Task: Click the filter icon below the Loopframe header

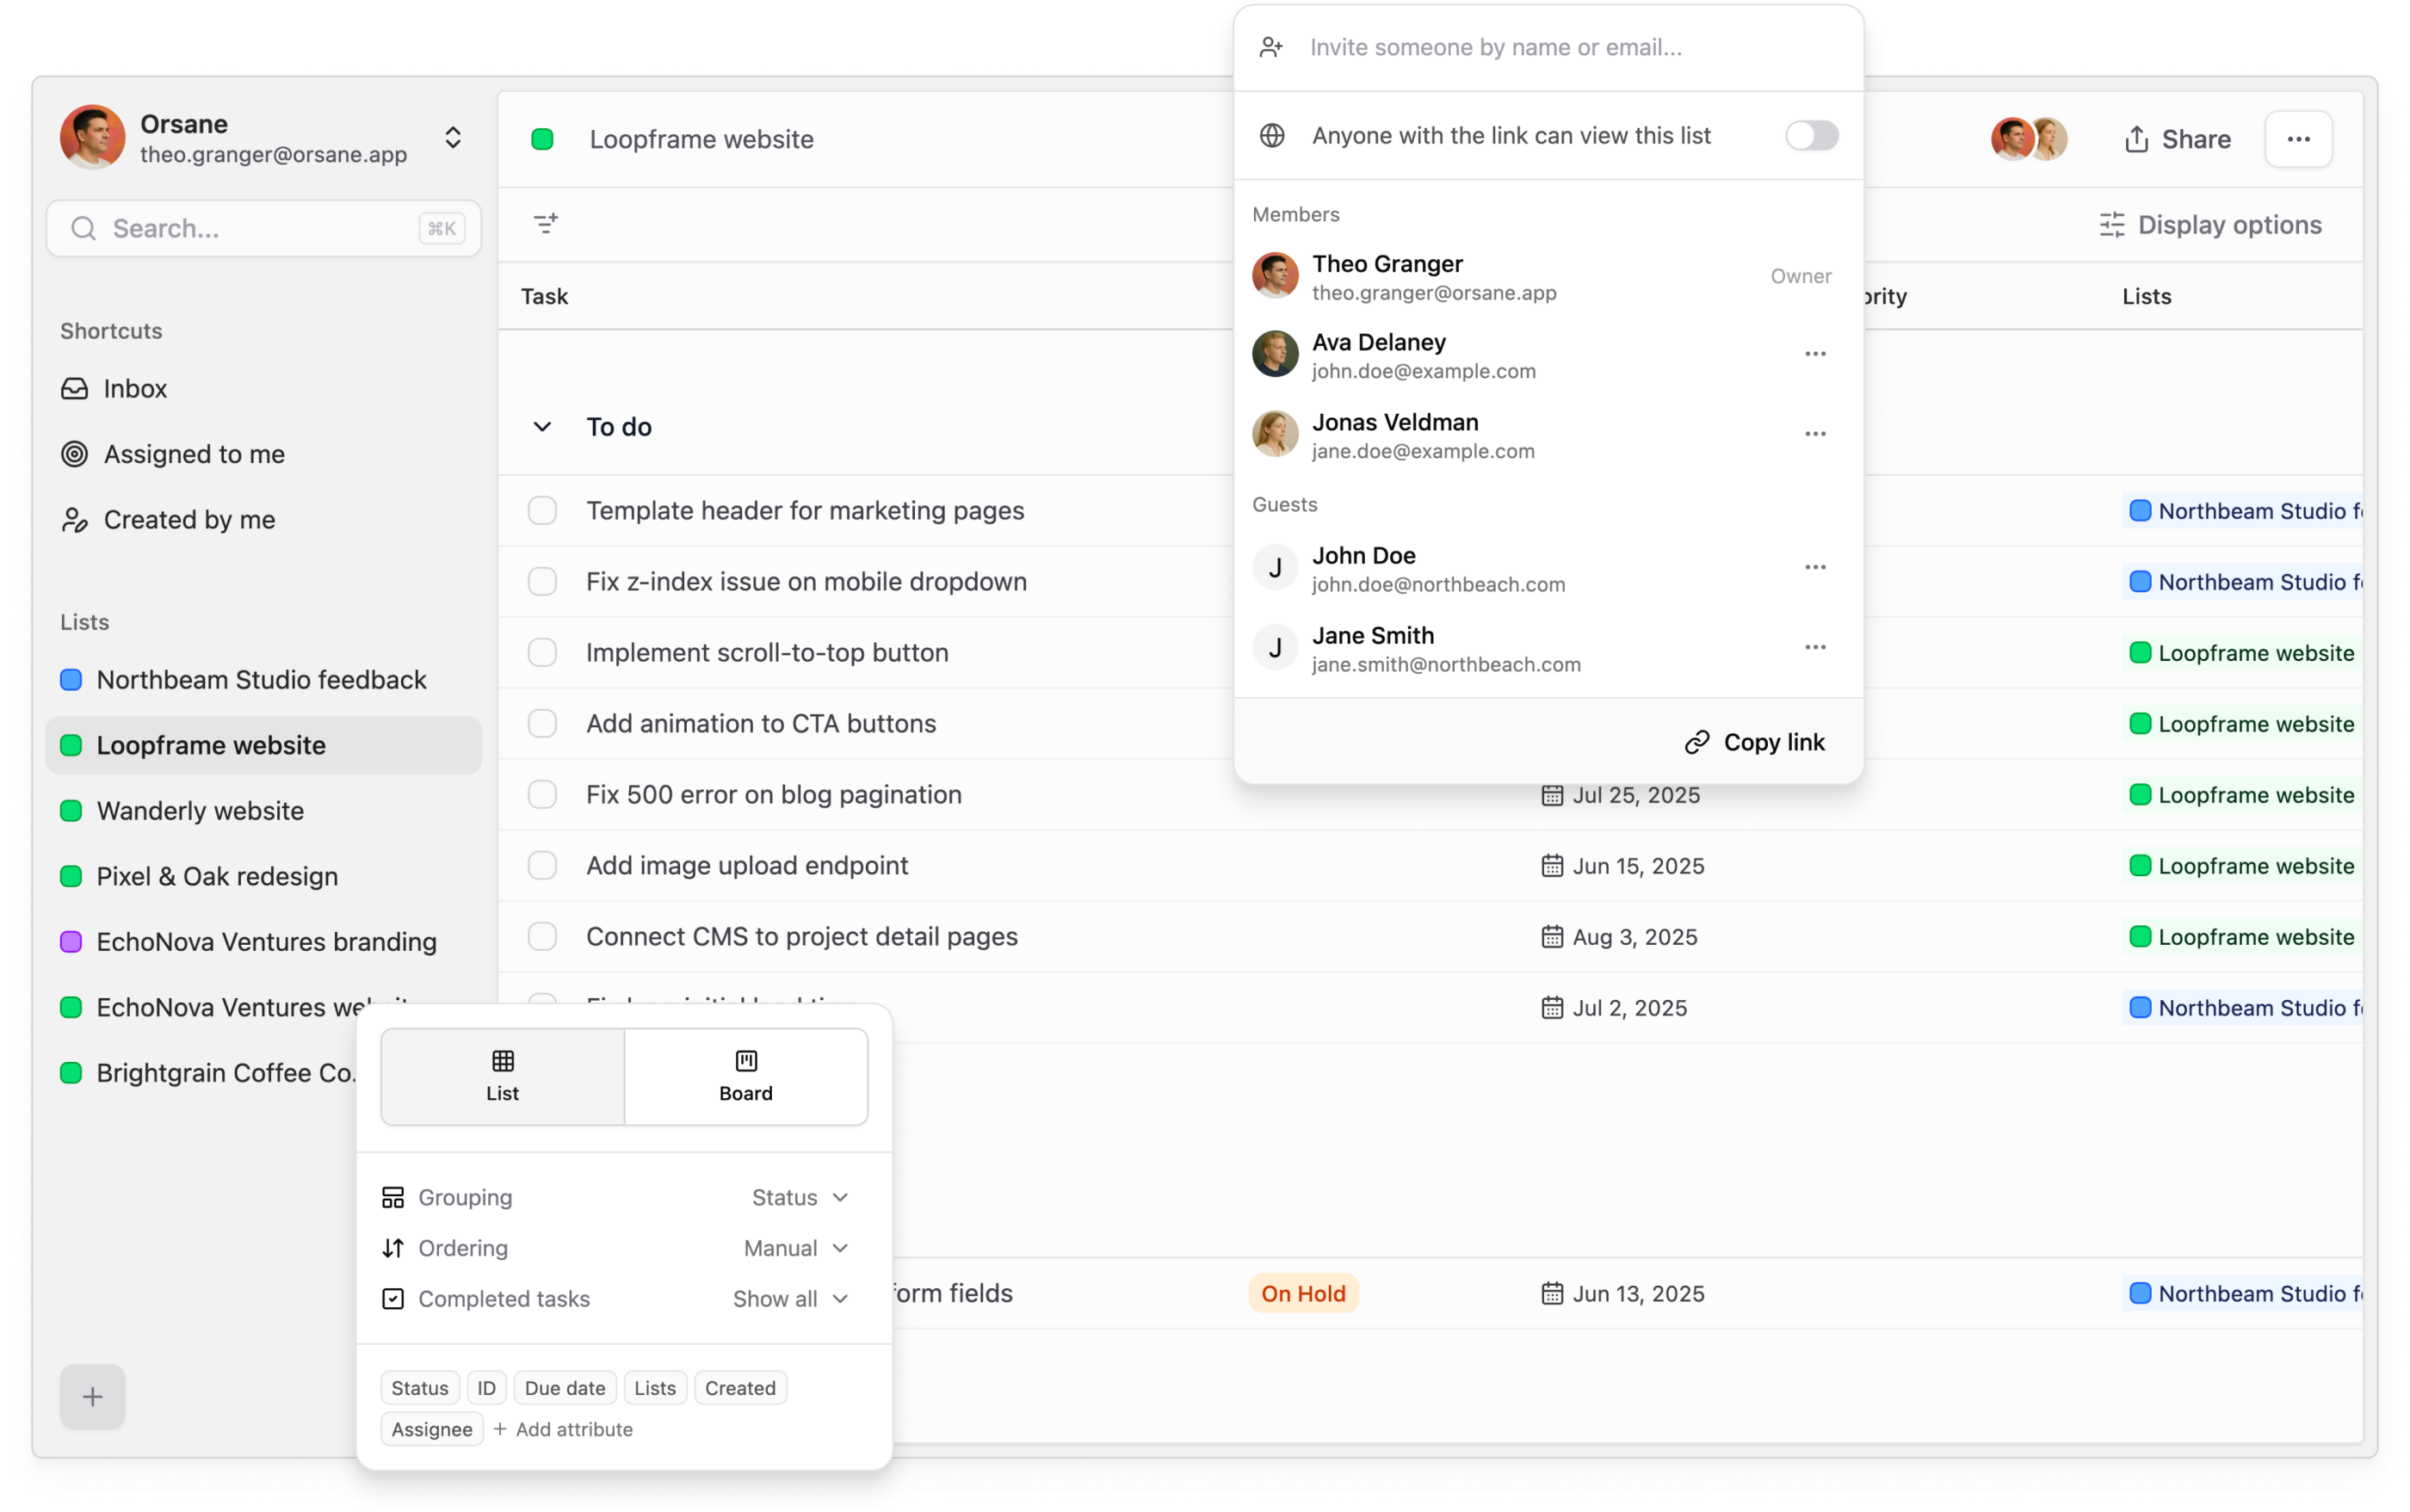Action: point(545,223)
